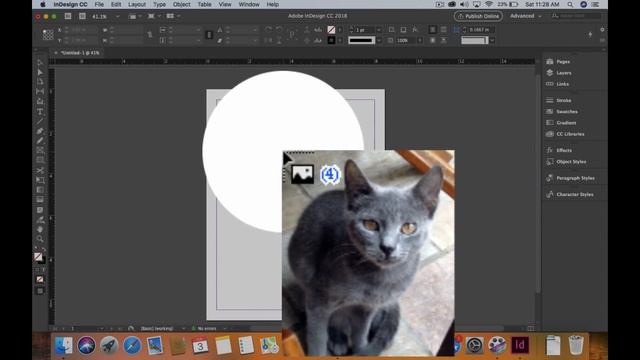
Task: Open the Window menu
Action: pos(249,4)
